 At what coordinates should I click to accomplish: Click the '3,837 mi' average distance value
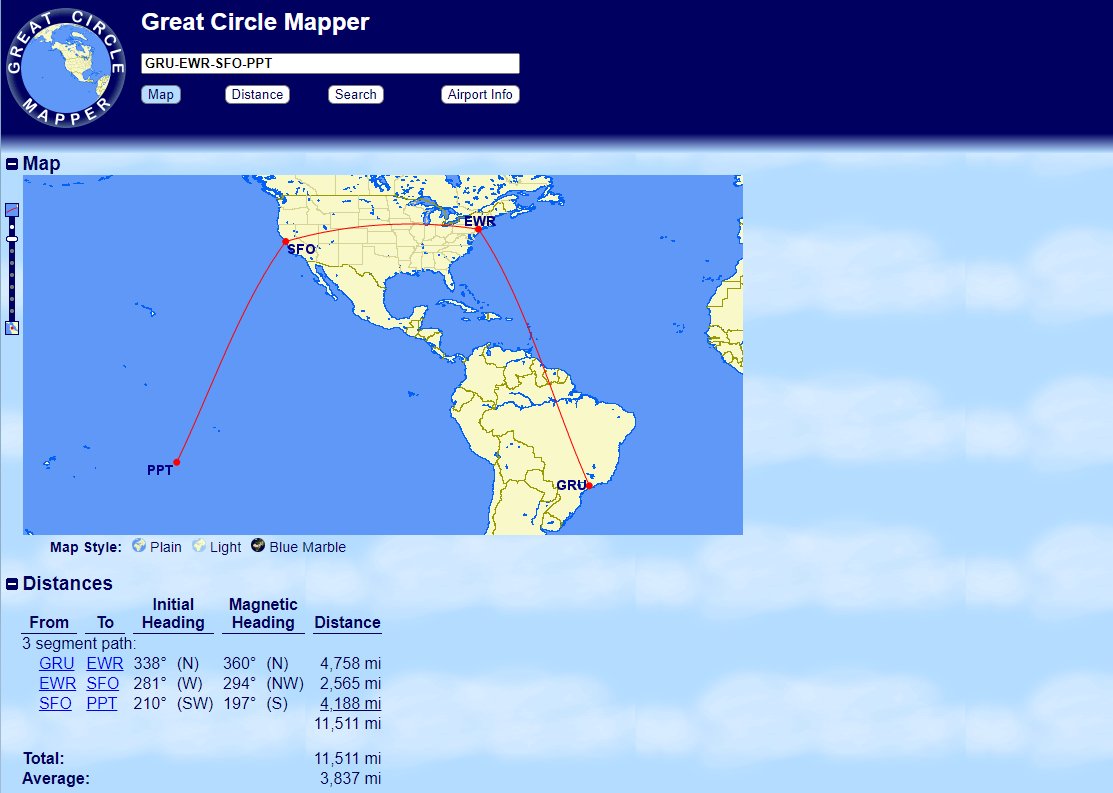[x=351, y=779]
